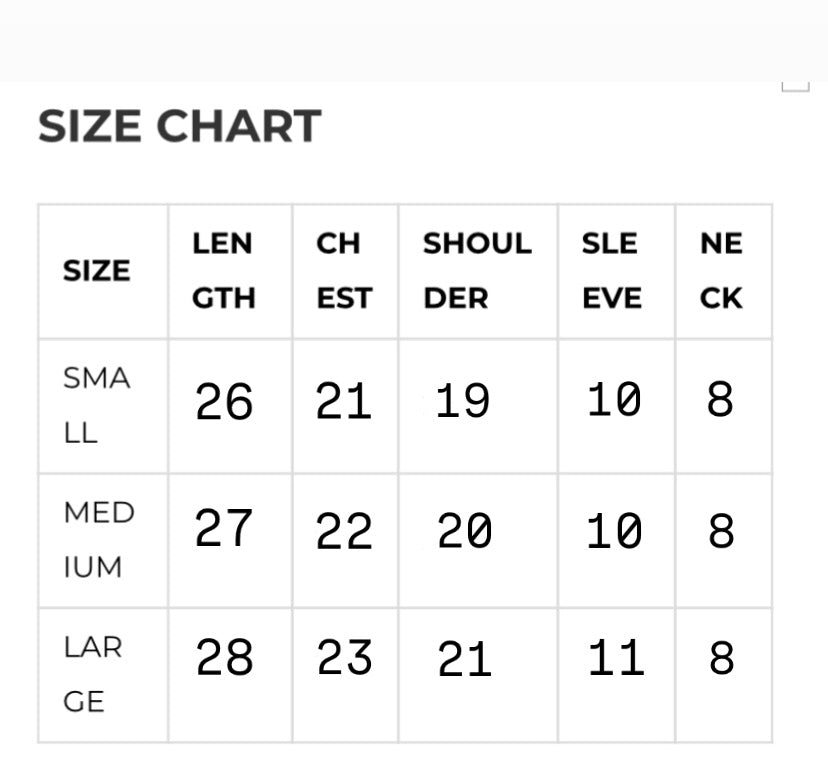This screenshot has height=761, width=828.
Task: Click the SMALL size row label
Action: pos(97,406)
